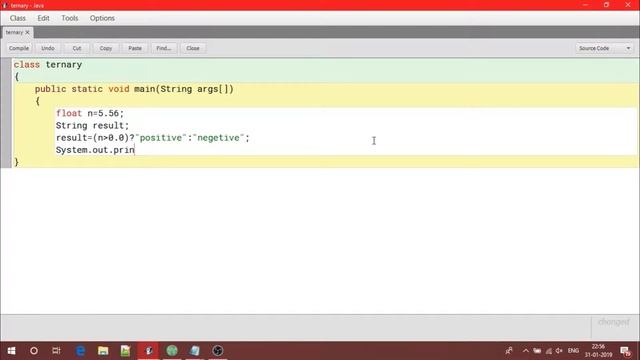Click the "positive" string literal
The image size is (640, 360).
pos(160,138)
